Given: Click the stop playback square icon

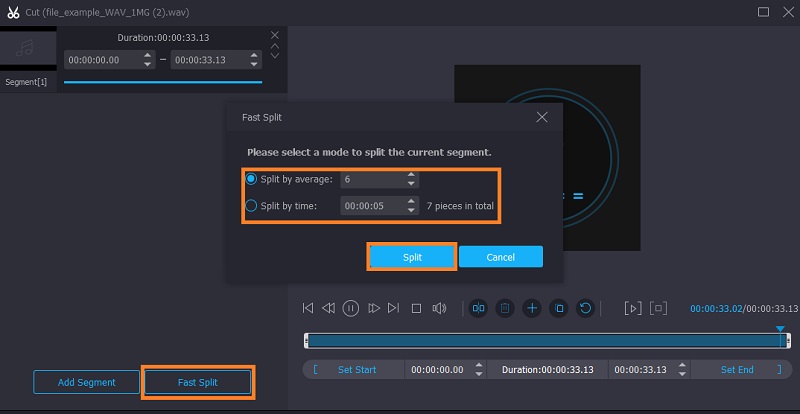Looking at the screenshot, I should click(x=416, y=308).
